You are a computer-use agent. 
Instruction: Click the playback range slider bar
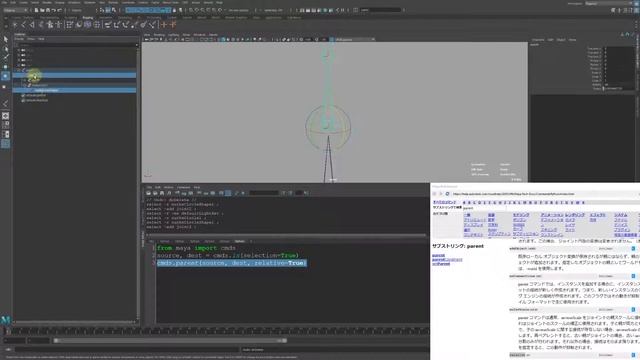click(x=170, y=340)
